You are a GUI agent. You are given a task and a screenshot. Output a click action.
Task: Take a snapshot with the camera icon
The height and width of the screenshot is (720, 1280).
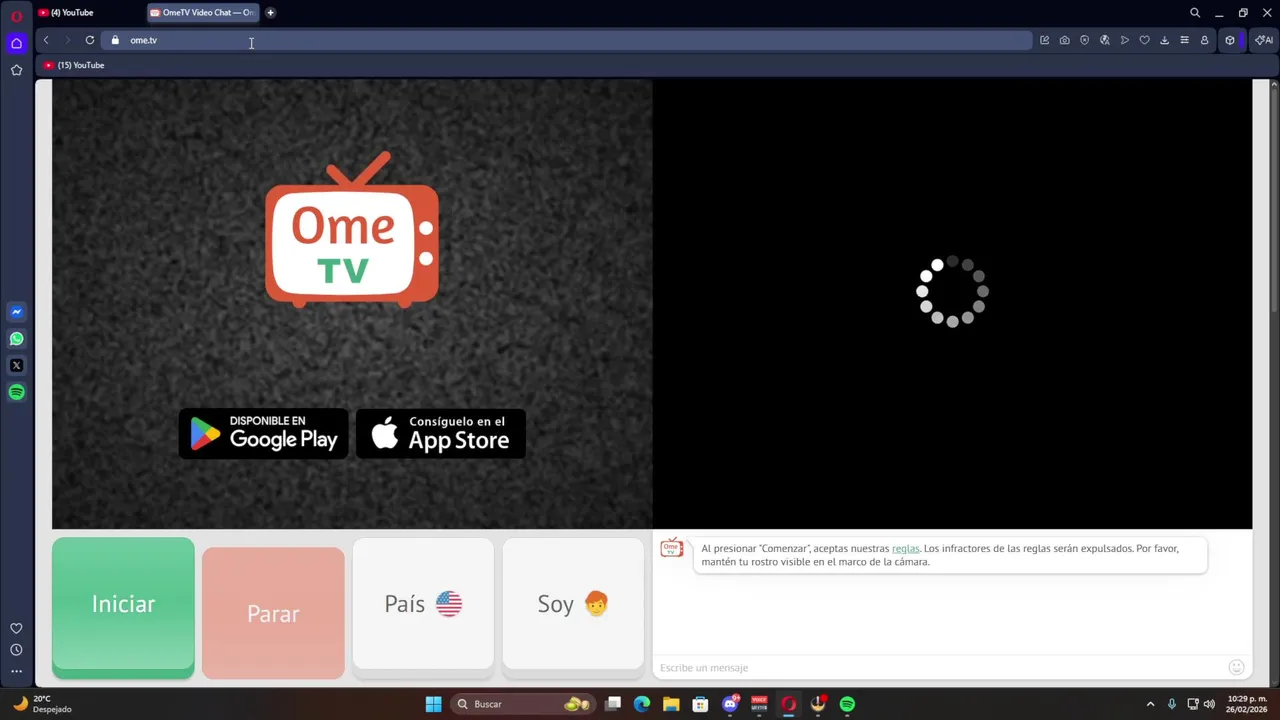point(1064,40)
